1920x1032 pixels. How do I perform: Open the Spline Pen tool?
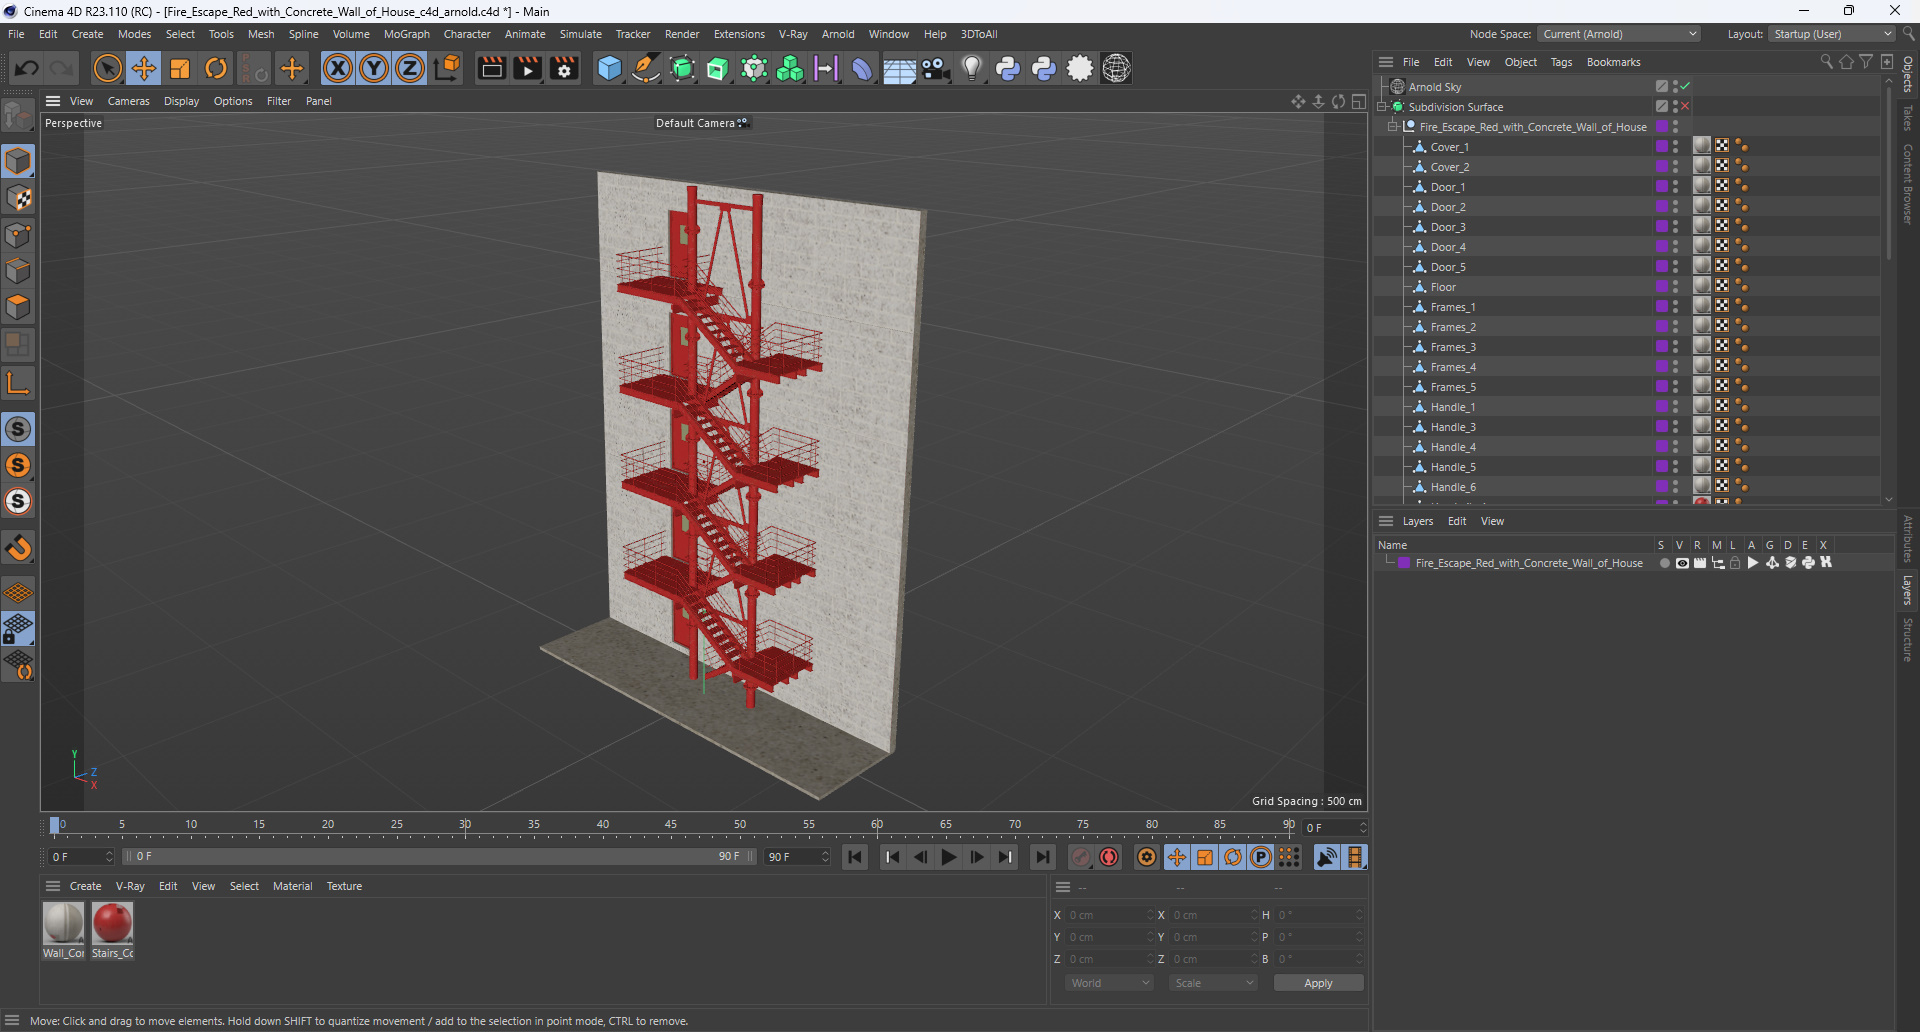(x=646, y=68)
